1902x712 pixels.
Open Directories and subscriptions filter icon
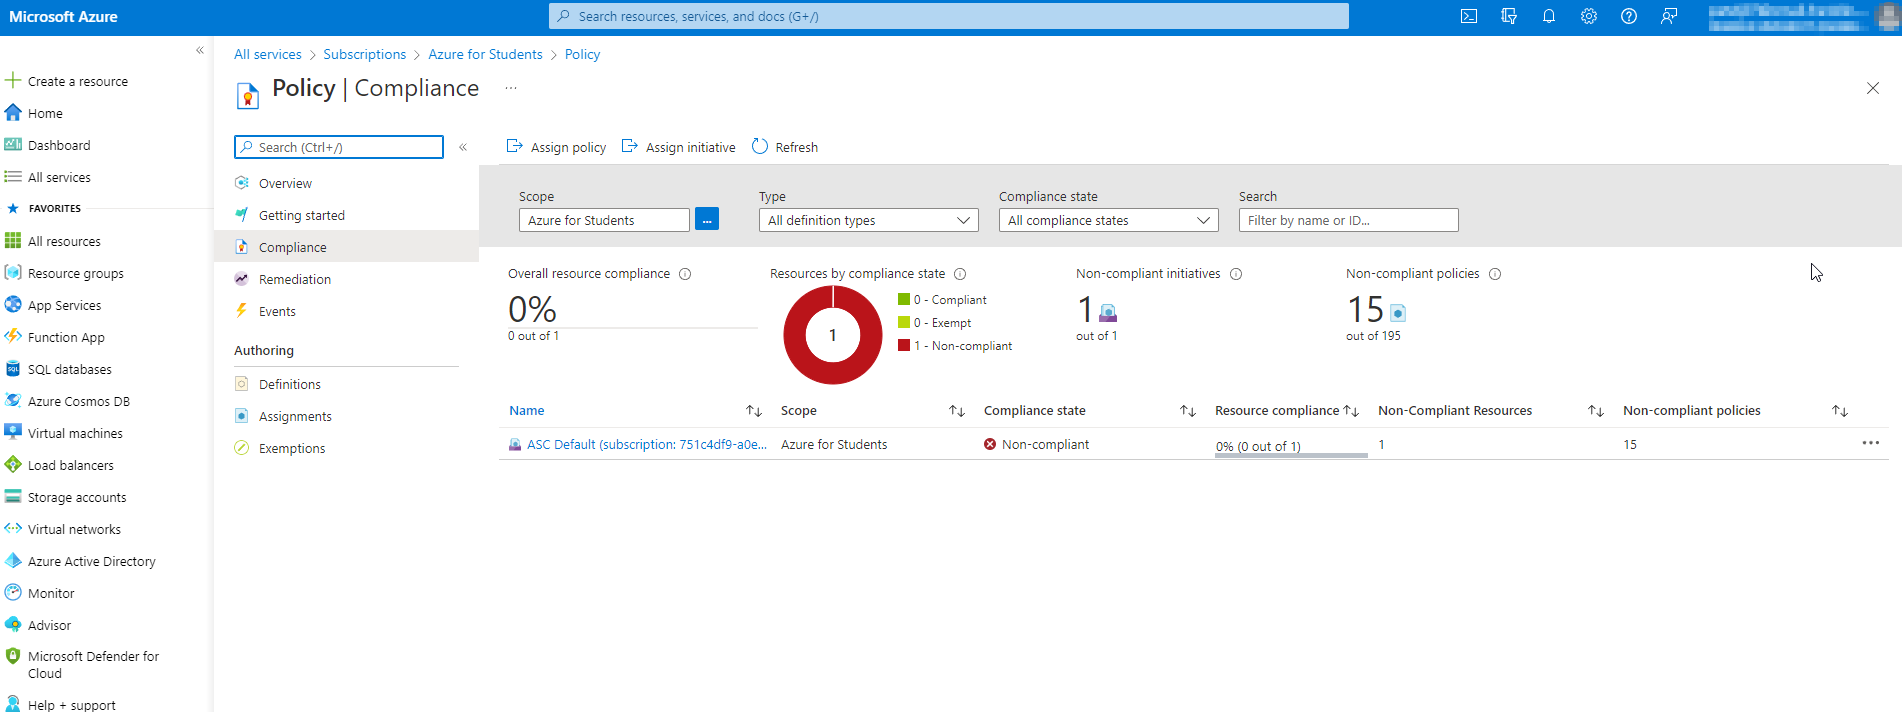click(x=1509, y=16)
